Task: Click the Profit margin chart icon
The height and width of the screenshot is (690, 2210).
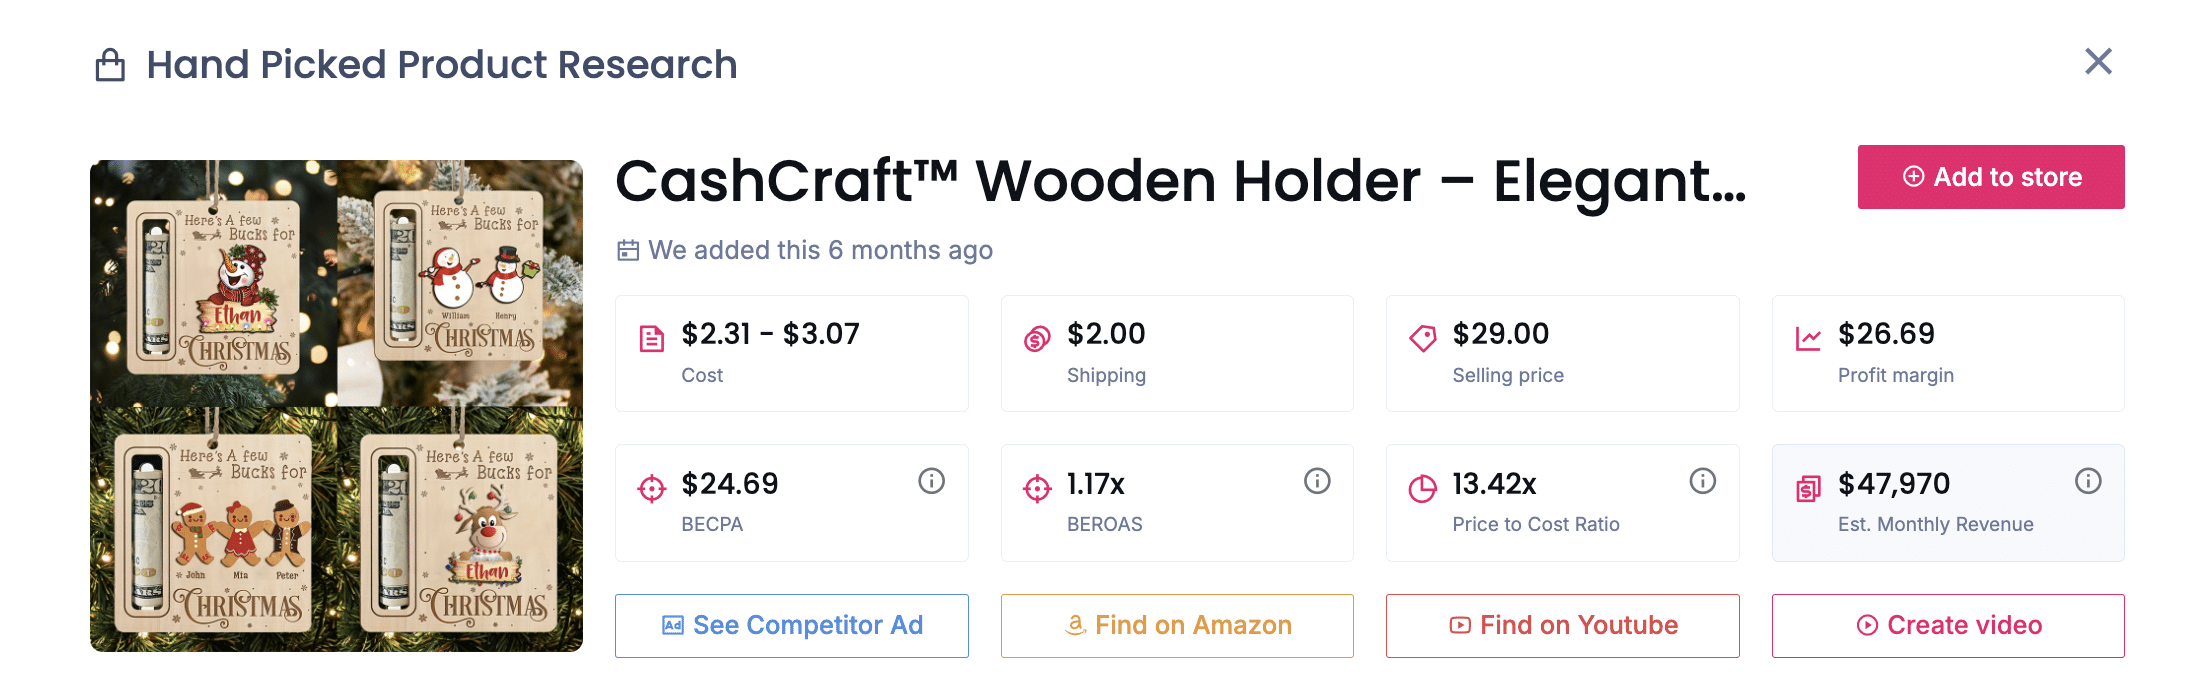Action: coord(1808,339)
